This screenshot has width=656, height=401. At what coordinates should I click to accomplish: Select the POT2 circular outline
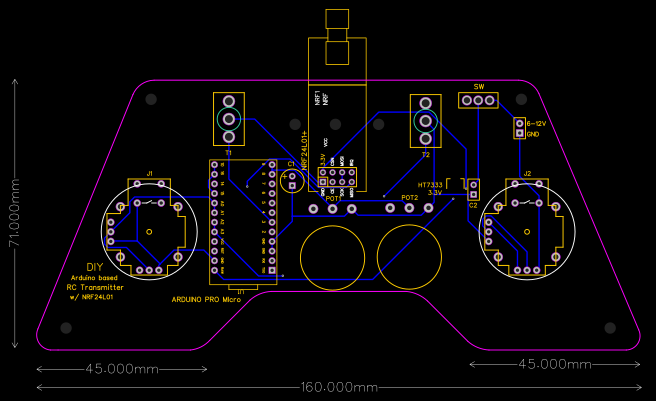[410, 257]
